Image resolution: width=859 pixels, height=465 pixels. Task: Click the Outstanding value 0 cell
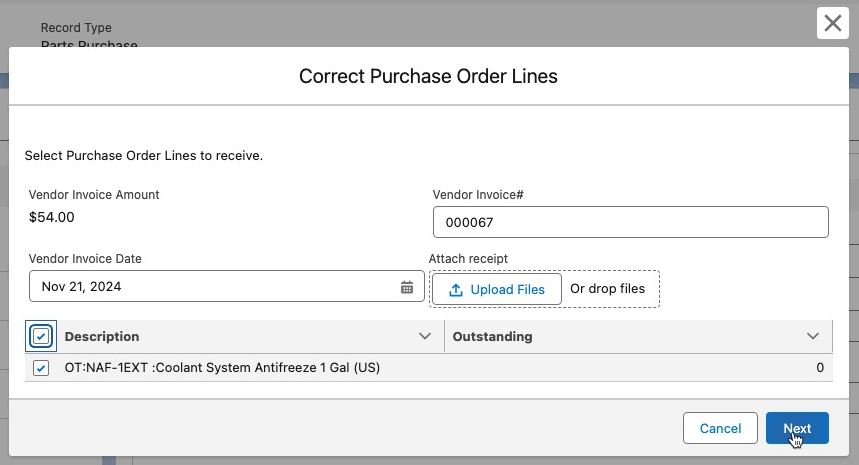(820, 368)
